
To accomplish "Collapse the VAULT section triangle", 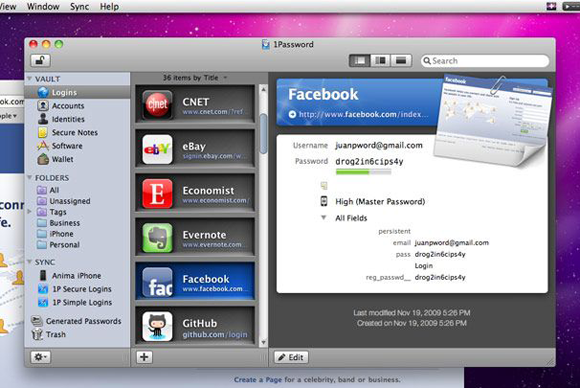I will point(30,78).
